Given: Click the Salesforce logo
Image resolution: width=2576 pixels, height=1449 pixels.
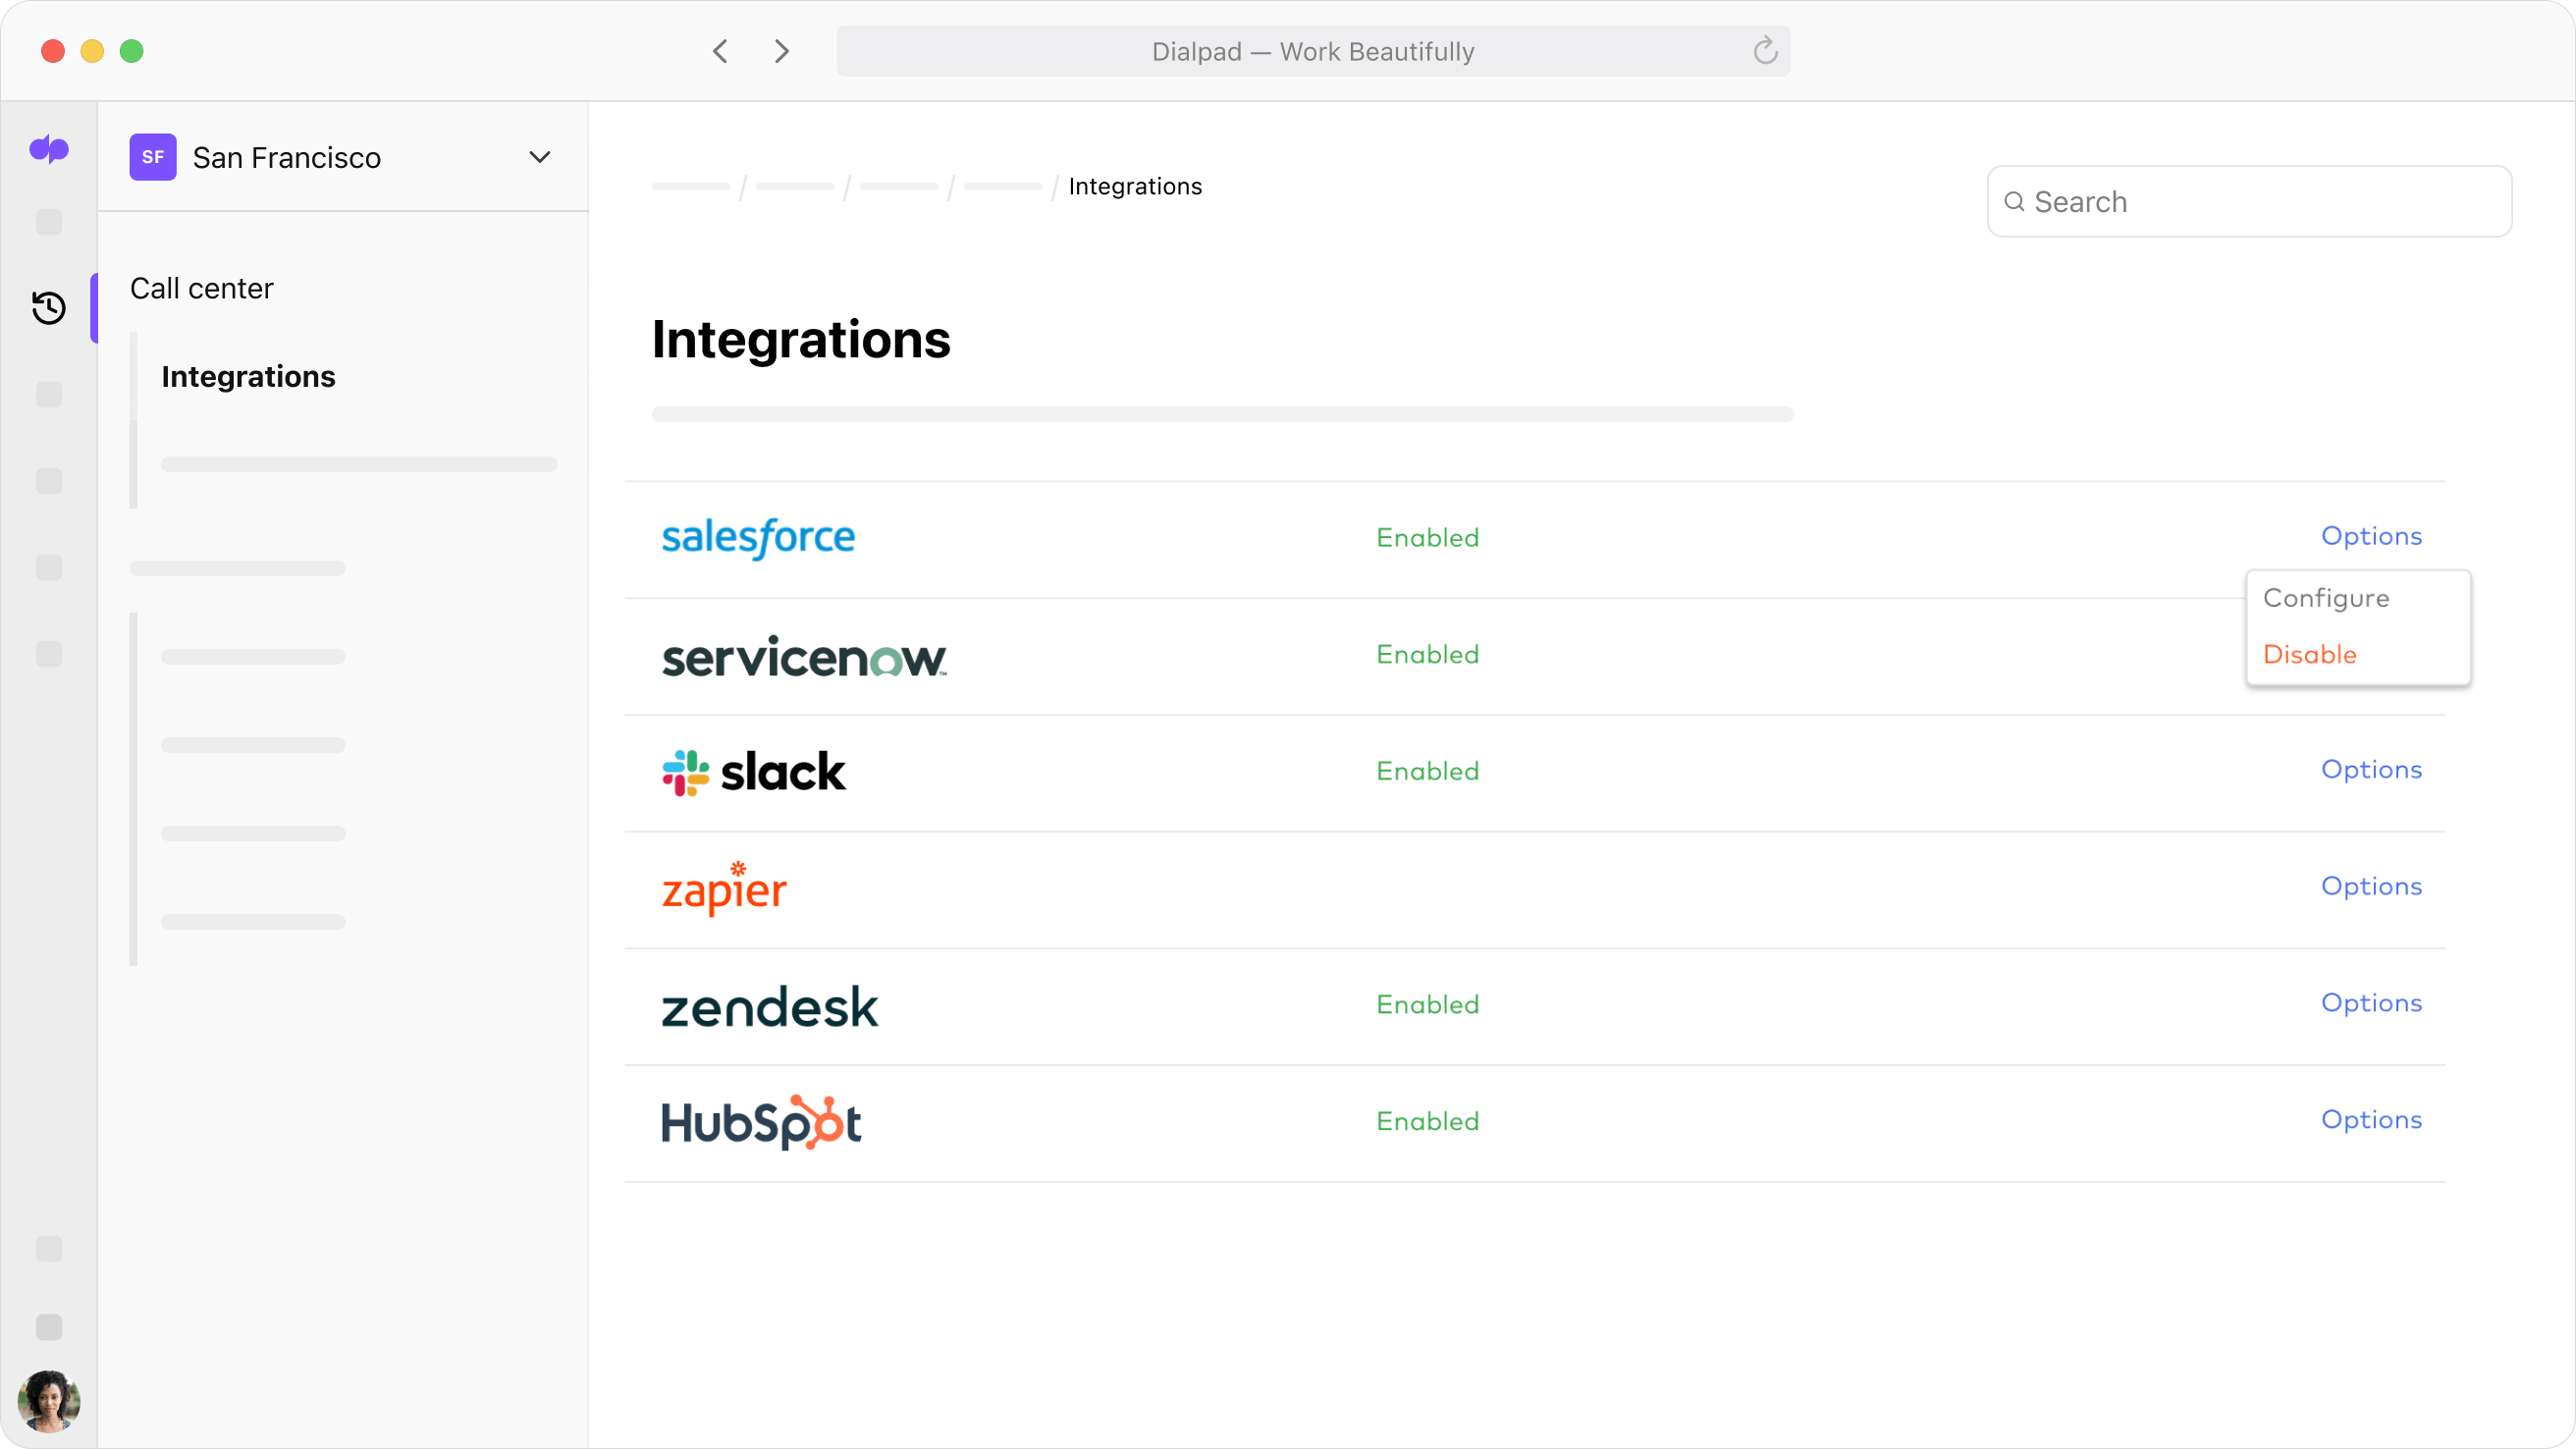Looking at the screenshot, I should [x=758, y=538].
